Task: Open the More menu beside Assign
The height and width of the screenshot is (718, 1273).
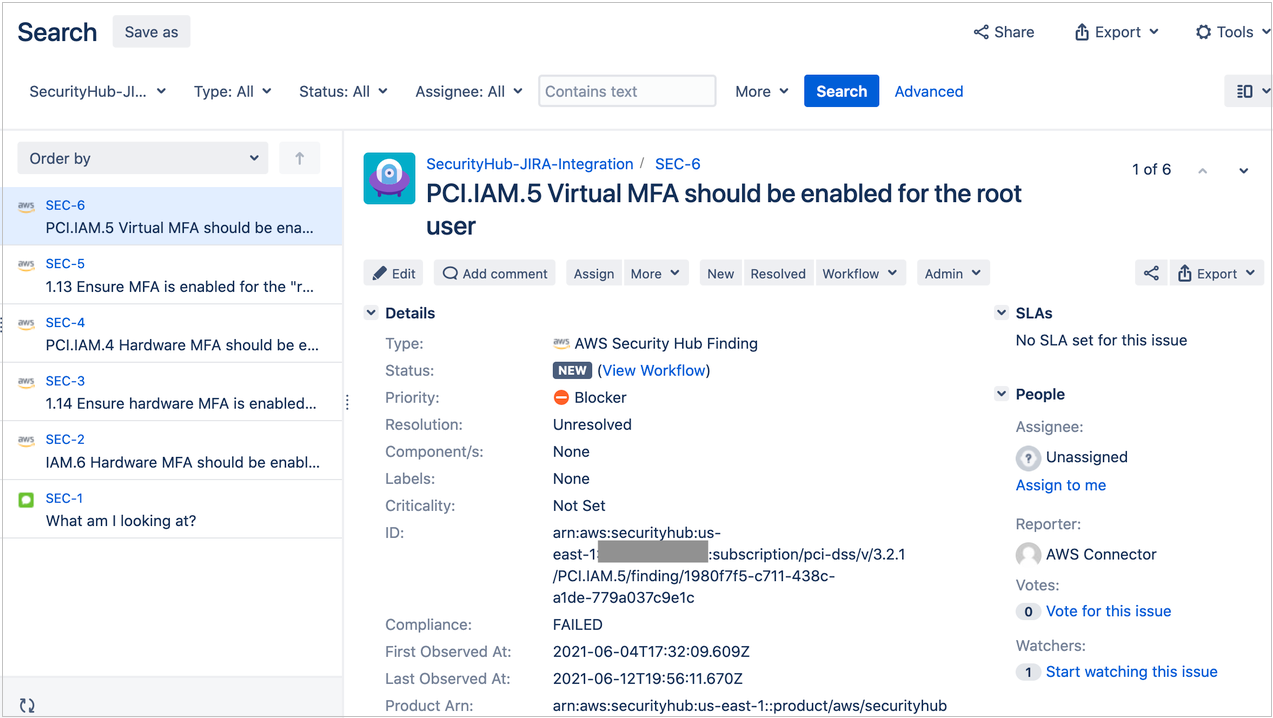Action: (x=655, y=272)
